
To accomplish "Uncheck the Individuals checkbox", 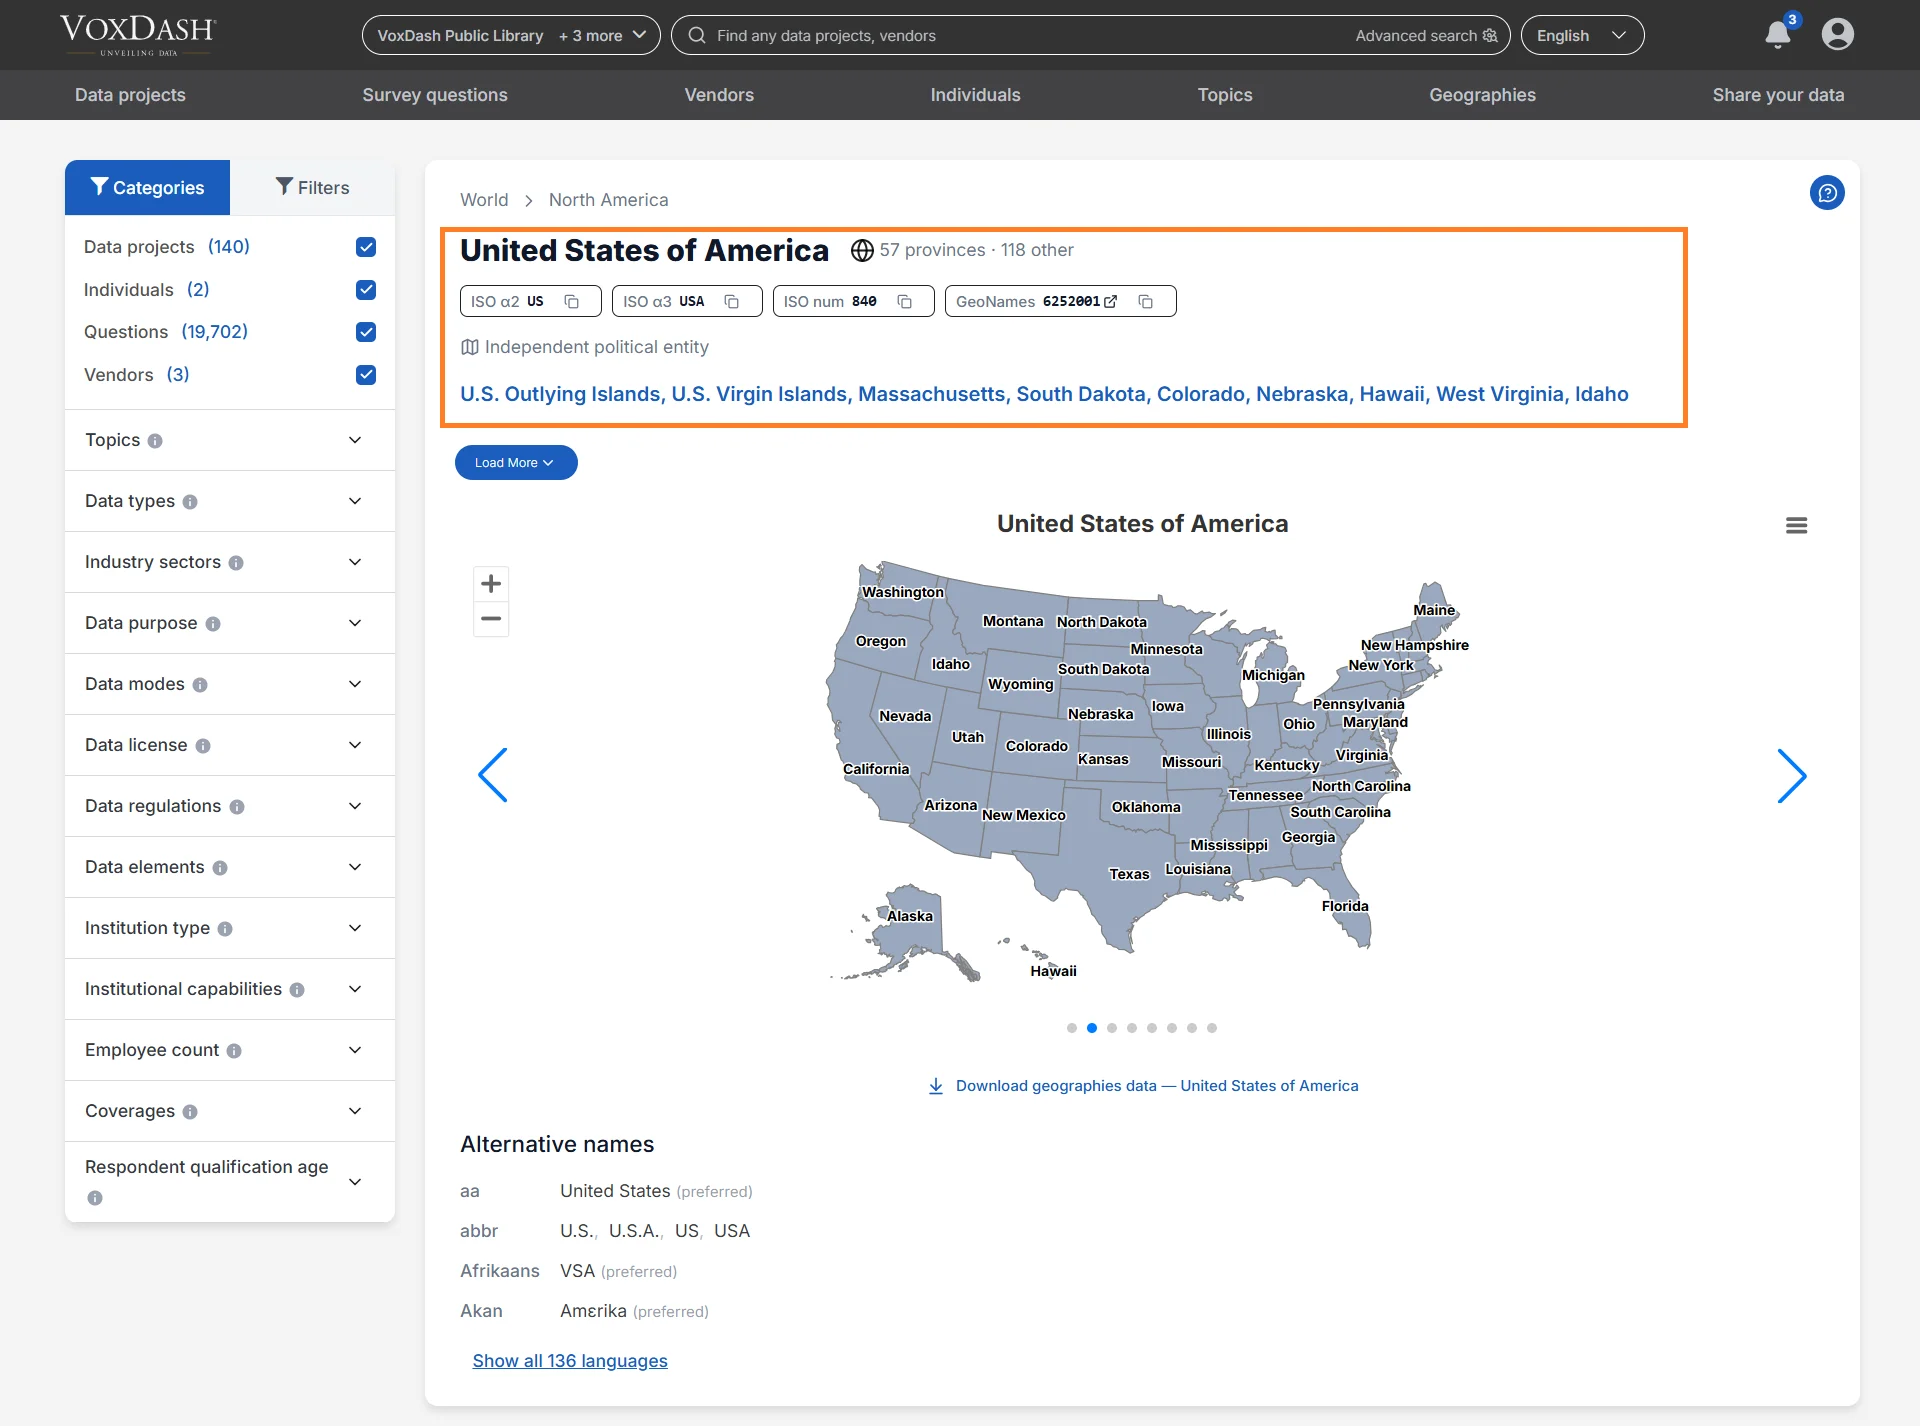I will 366,290.
